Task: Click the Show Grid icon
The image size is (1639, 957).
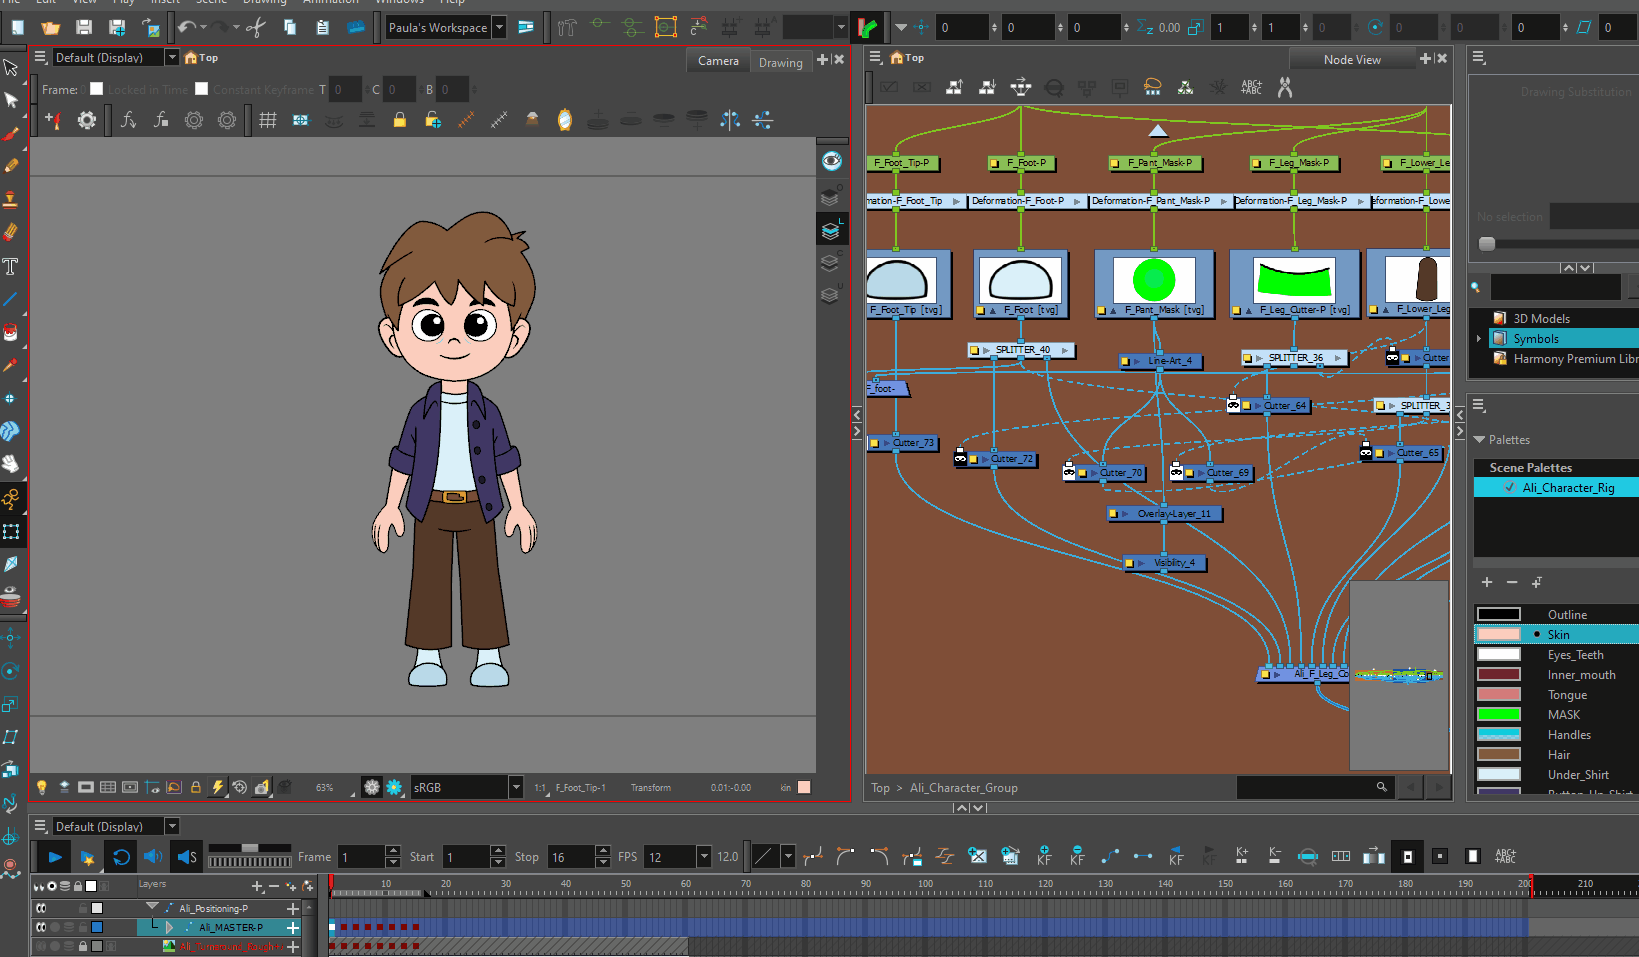Action: coord(267,121)
